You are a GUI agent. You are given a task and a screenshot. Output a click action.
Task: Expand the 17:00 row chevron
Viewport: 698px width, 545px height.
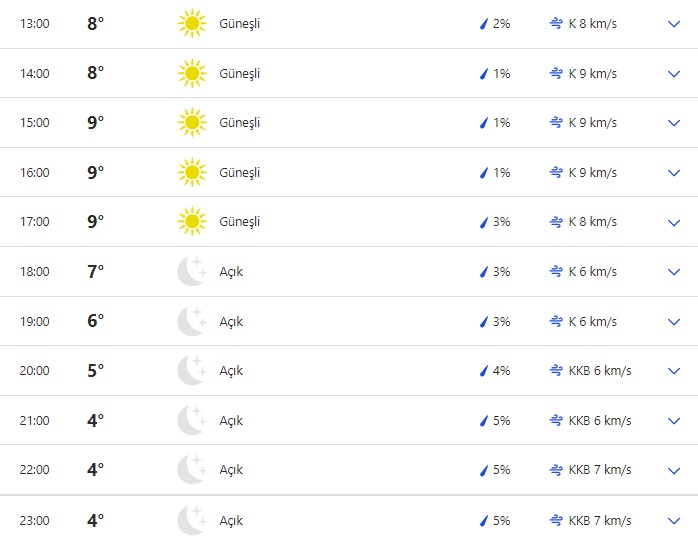click(x=673, y=222)
